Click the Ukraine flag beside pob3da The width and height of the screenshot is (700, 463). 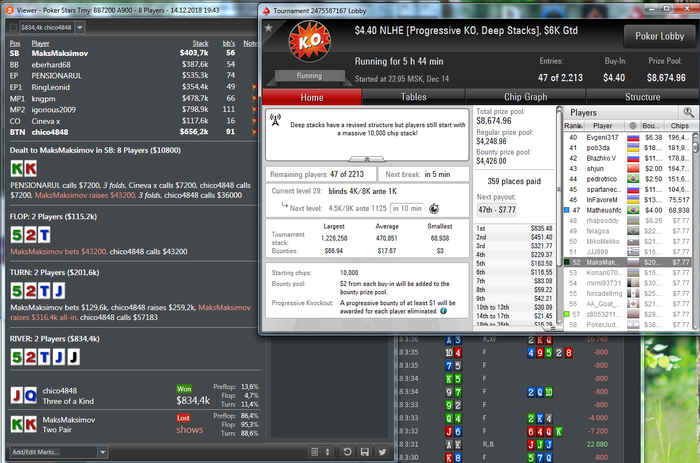pos(633,148)
